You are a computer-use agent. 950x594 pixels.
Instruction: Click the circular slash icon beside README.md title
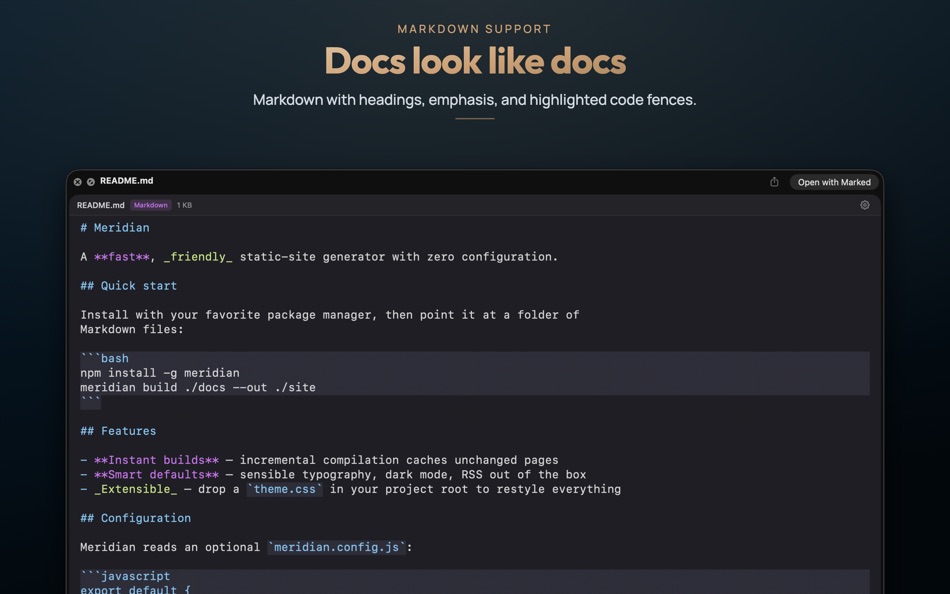pyautogui.click(x=91, y=182)
